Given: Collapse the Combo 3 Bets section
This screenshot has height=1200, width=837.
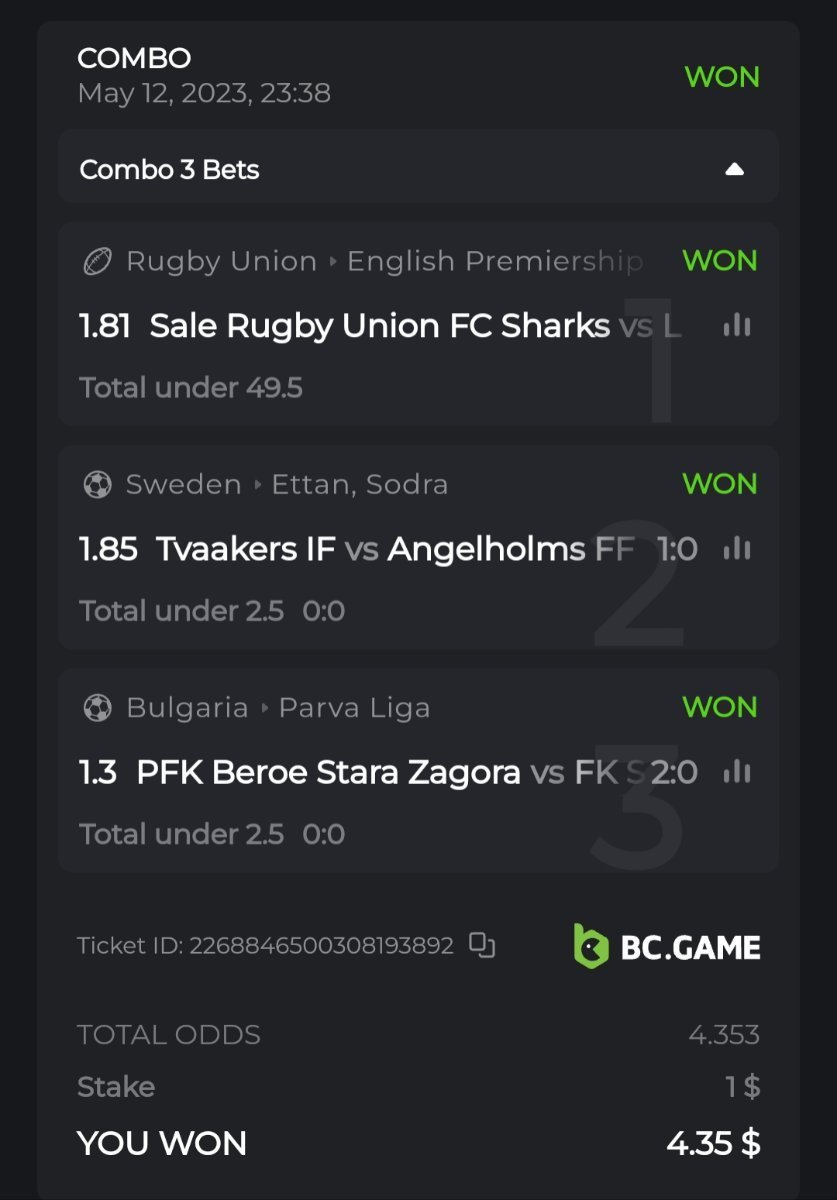Looking at the screenshot, I should click(x=734, y=169).
